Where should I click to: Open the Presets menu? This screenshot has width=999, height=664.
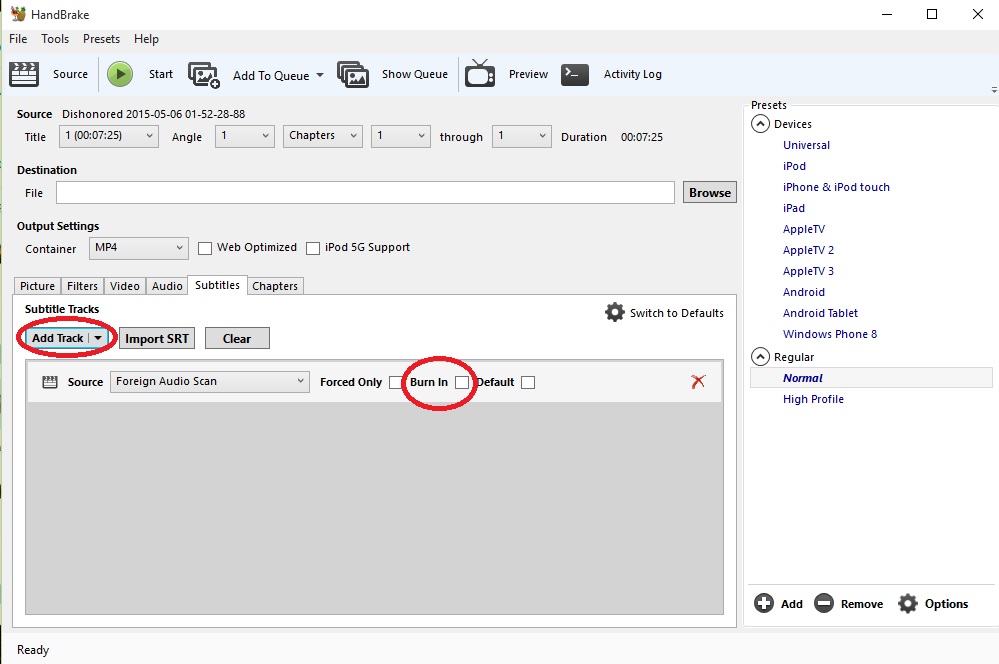tap(101, 39)
